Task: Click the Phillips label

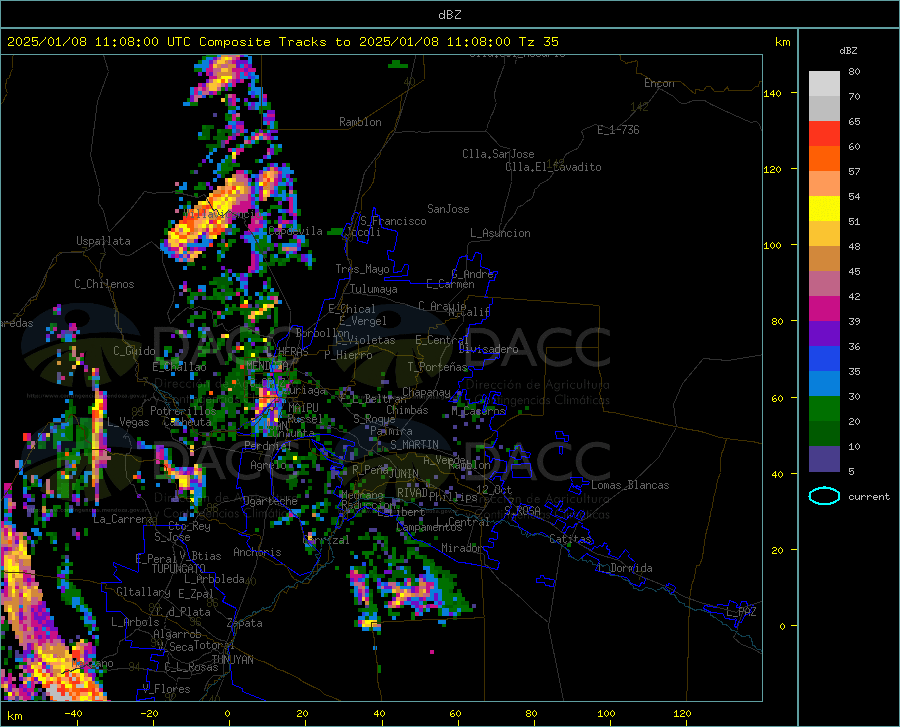Action: coord(453,497)
